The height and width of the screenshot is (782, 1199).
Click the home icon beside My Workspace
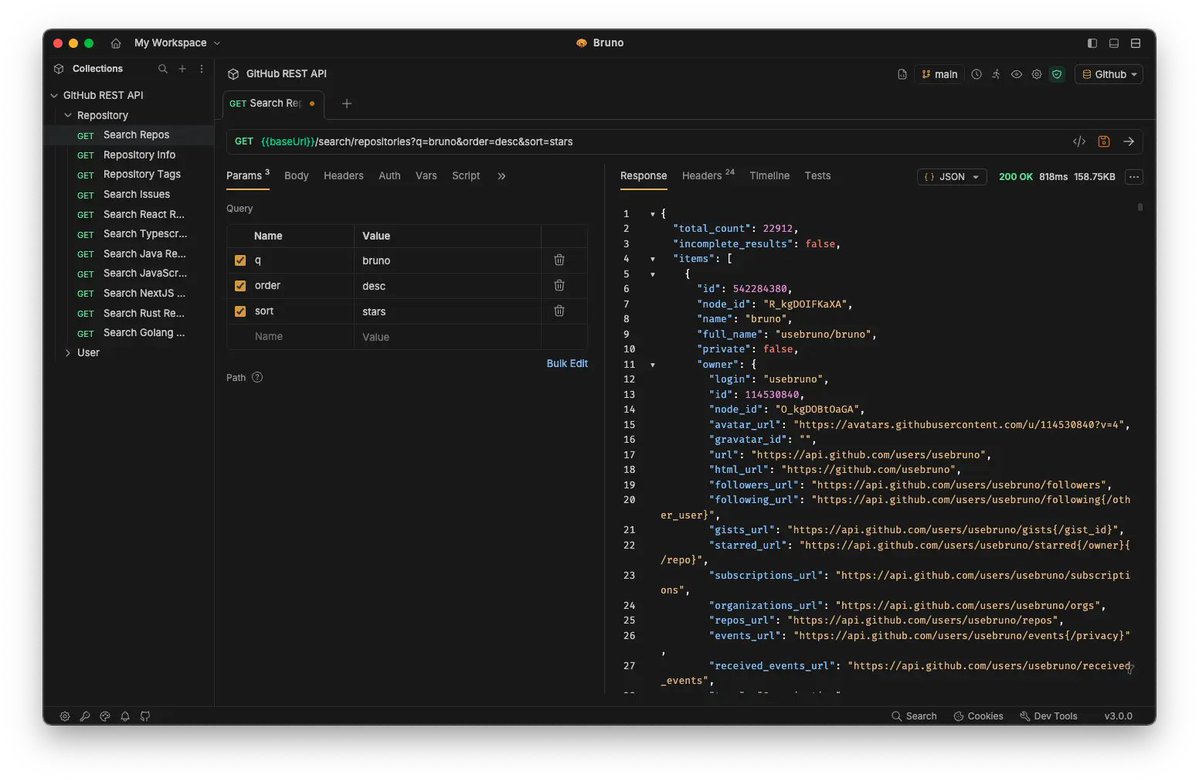pyautogui.click(x=115, y=43)
